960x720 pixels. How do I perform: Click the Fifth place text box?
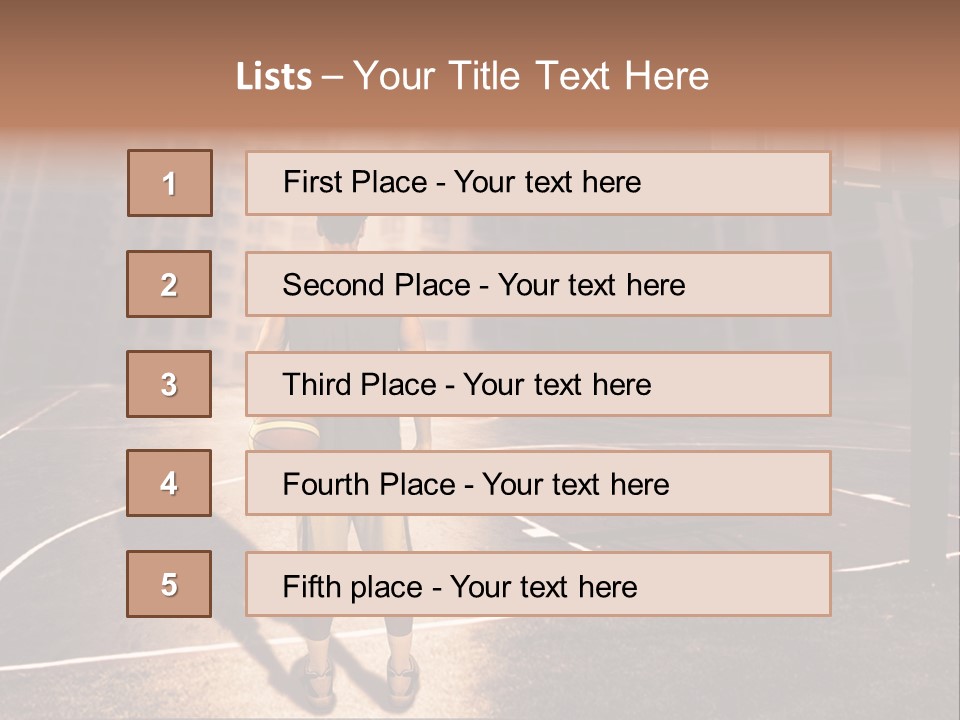pyautogui.click(x=538, y=583)
